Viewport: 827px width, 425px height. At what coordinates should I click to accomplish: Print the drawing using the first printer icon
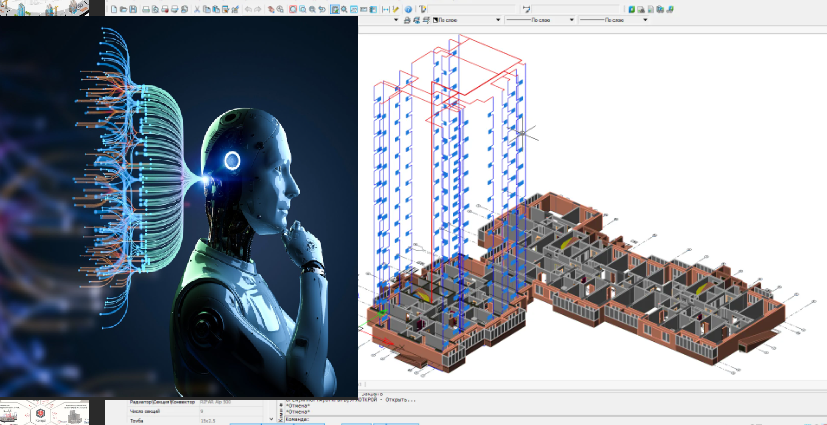pyautogui.click(x=146, y=9)
